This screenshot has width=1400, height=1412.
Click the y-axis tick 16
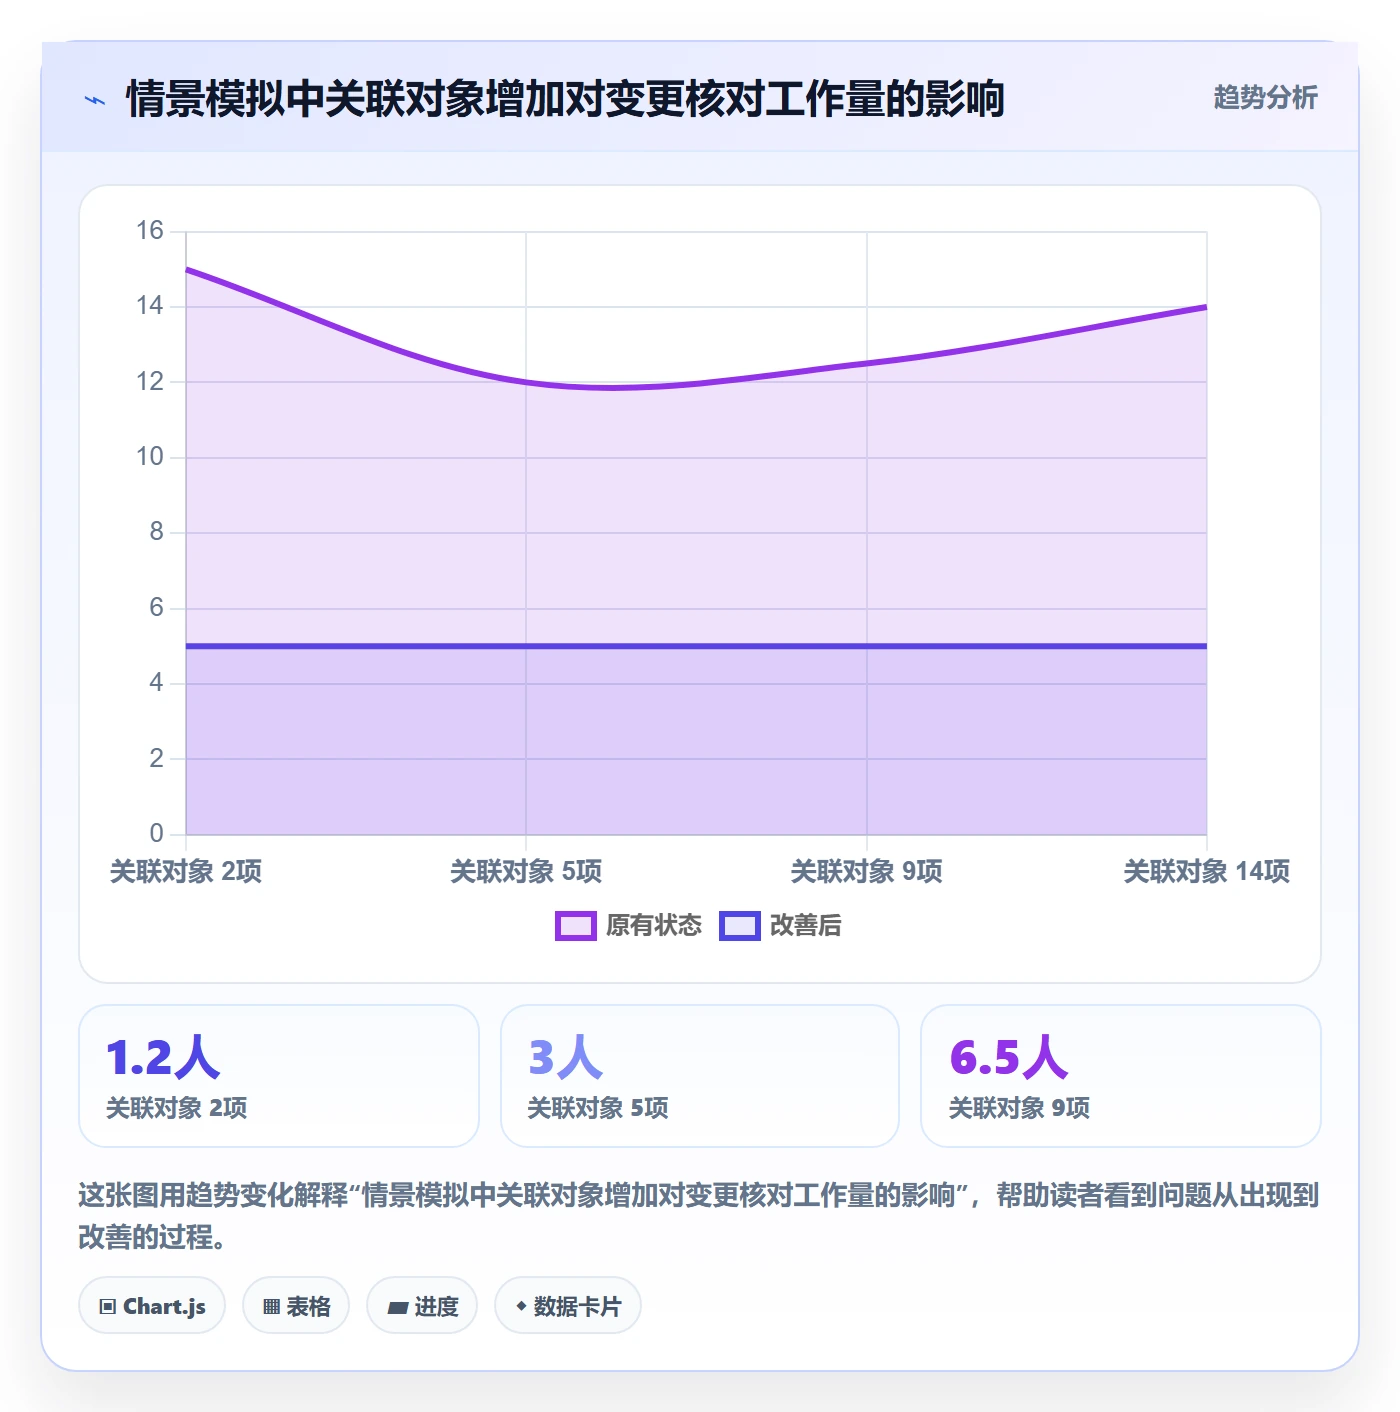click(150, 231)
